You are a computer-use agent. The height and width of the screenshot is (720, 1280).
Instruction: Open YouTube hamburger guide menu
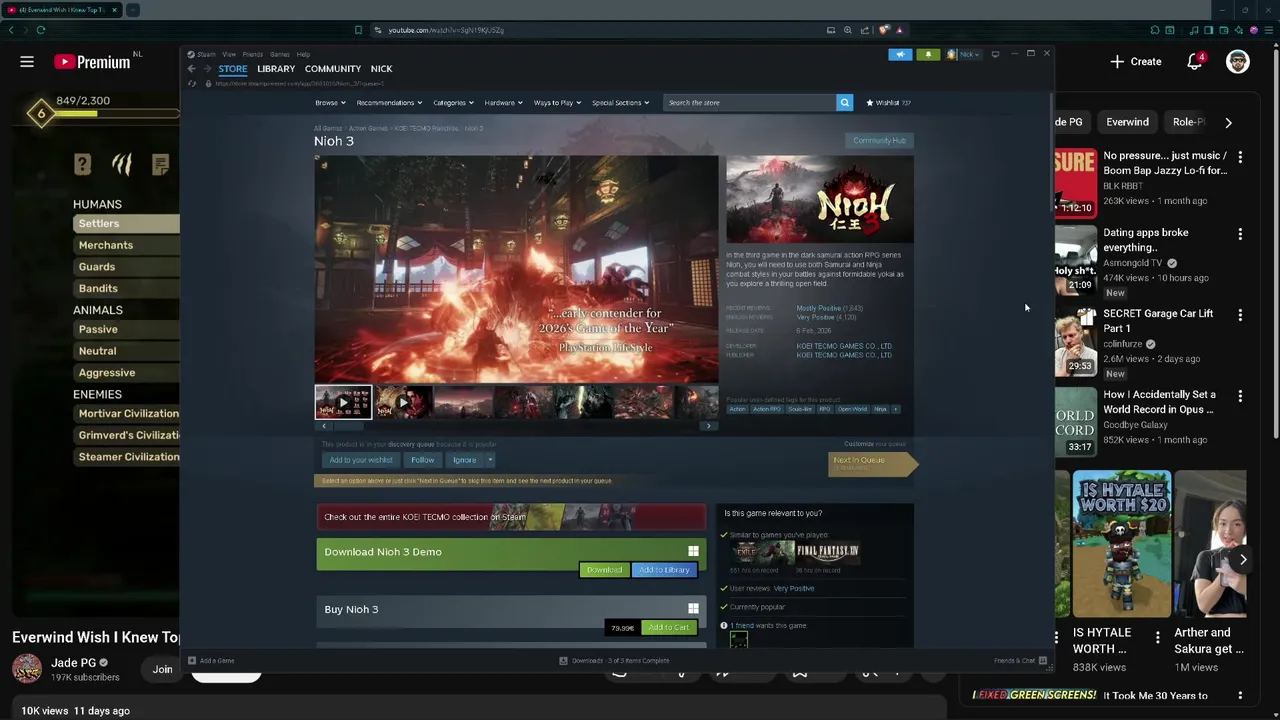27,62
